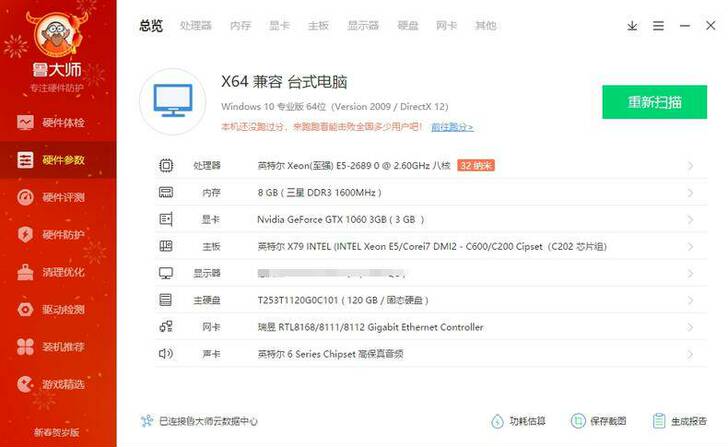728x447 pixels.
Task: Open 硬件评测 section
Action: (58, 197)
